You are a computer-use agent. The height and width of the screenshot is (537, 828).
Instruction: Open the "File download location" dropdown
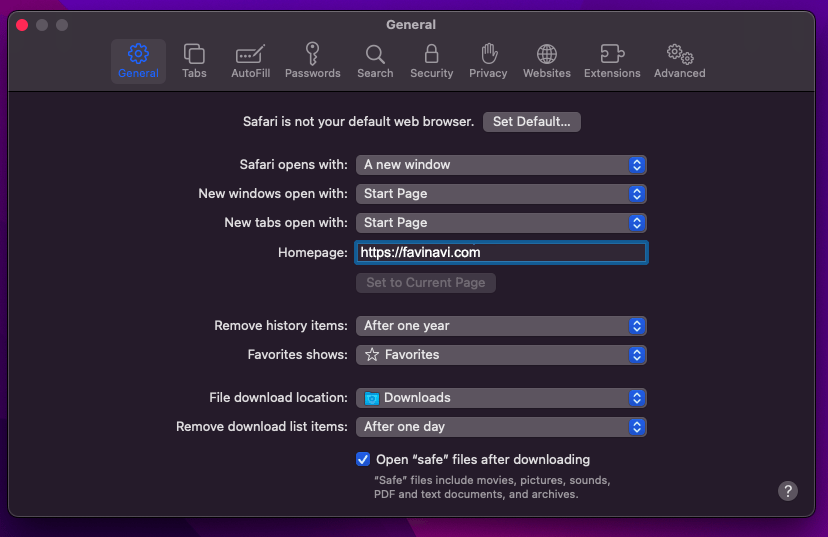[x=501, y=398]
